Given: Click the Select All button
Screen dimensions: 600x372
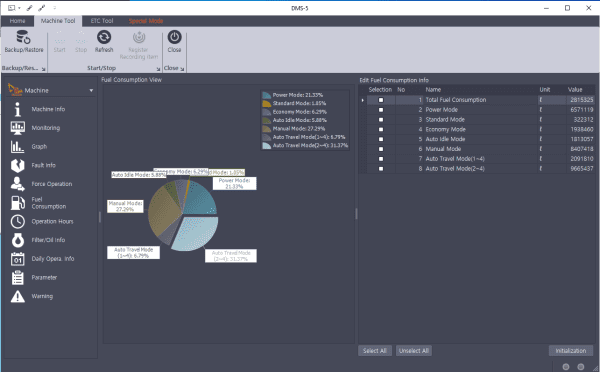Looking at the screenshot, I should (x=375, y=351).
